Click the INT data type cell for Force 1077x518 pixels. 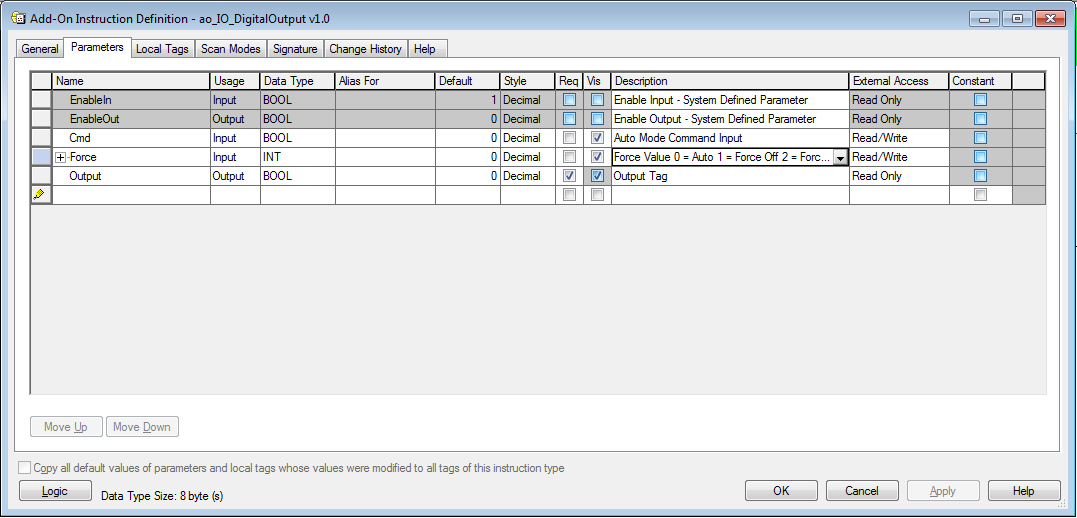coord(297,157)
